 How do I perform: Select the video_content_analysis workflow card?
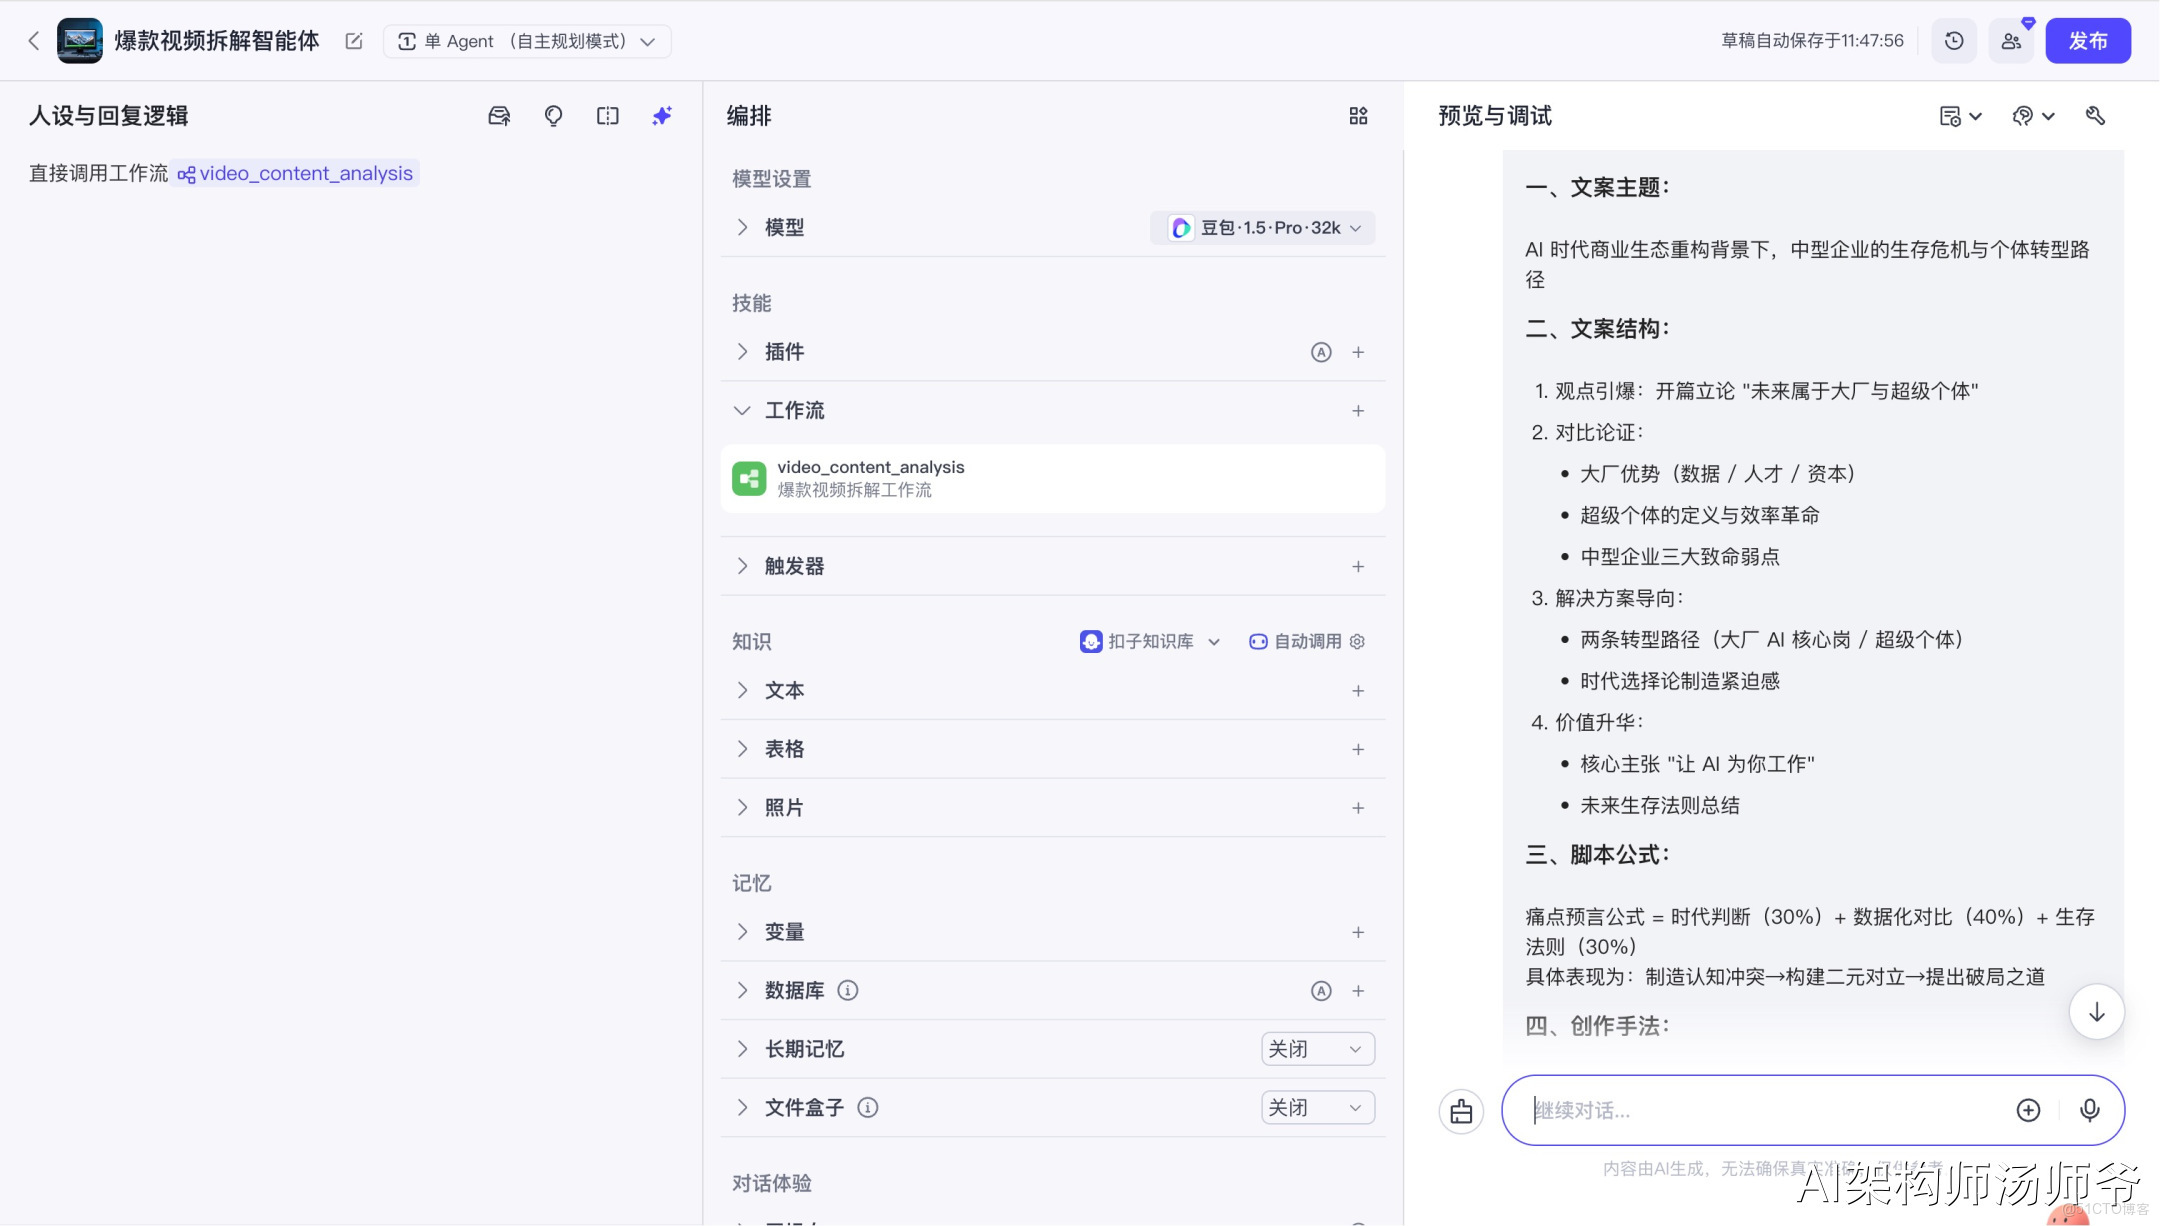pyautogui.click(x=1052, y=478)
